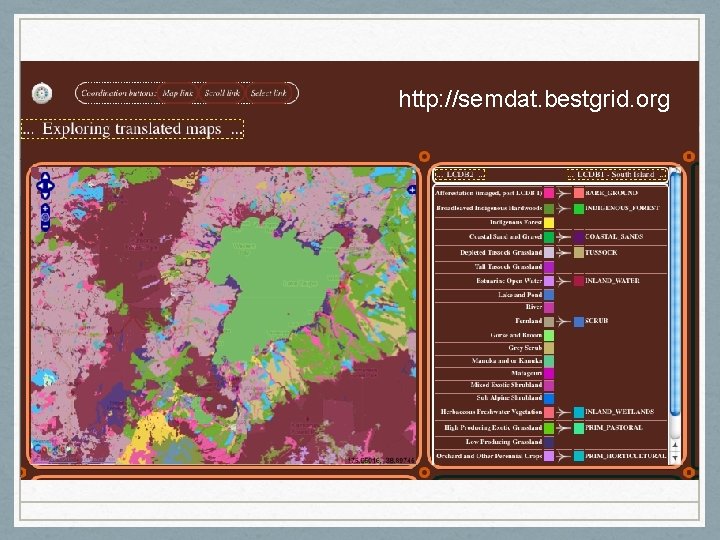Open the LCDB2 legend selector
The height and width of the screenshot is (540, 720).
click(460, 174)
